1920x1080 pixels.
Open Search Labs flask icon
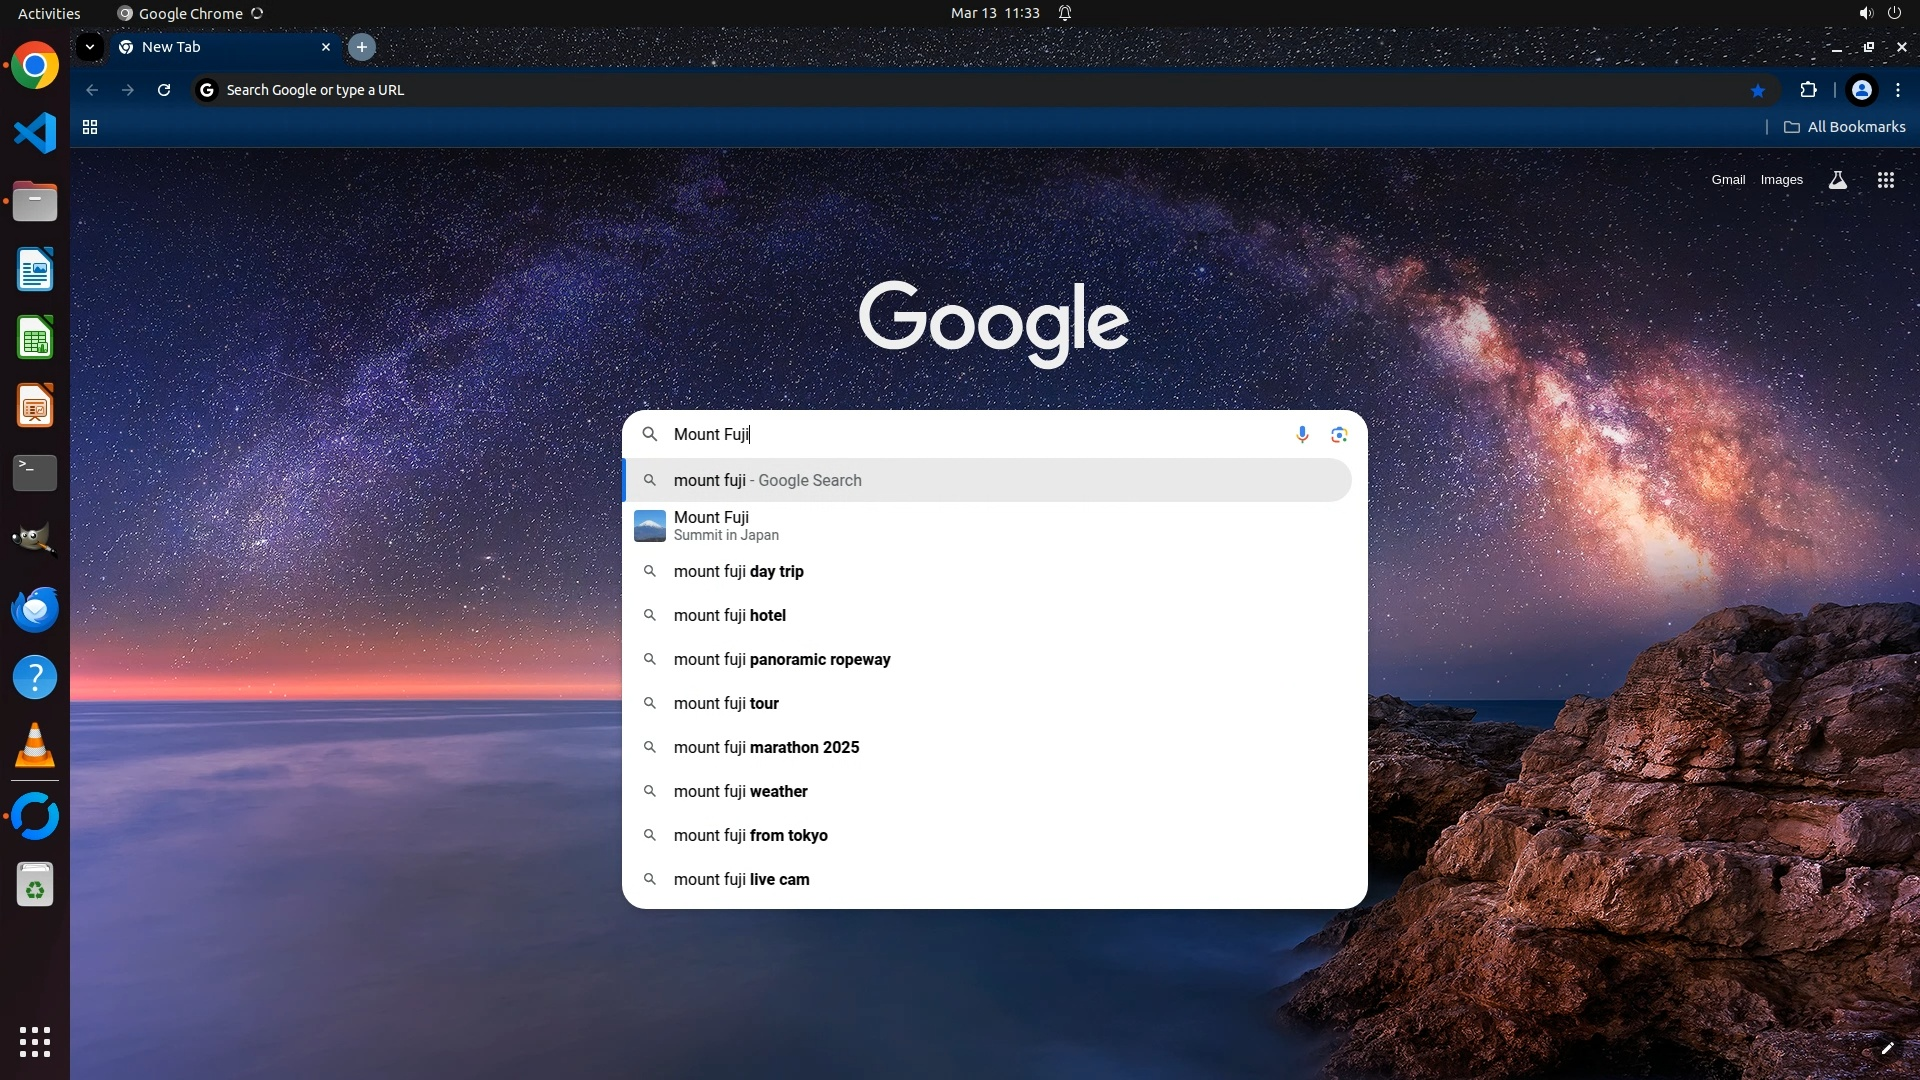[1837, 180]
